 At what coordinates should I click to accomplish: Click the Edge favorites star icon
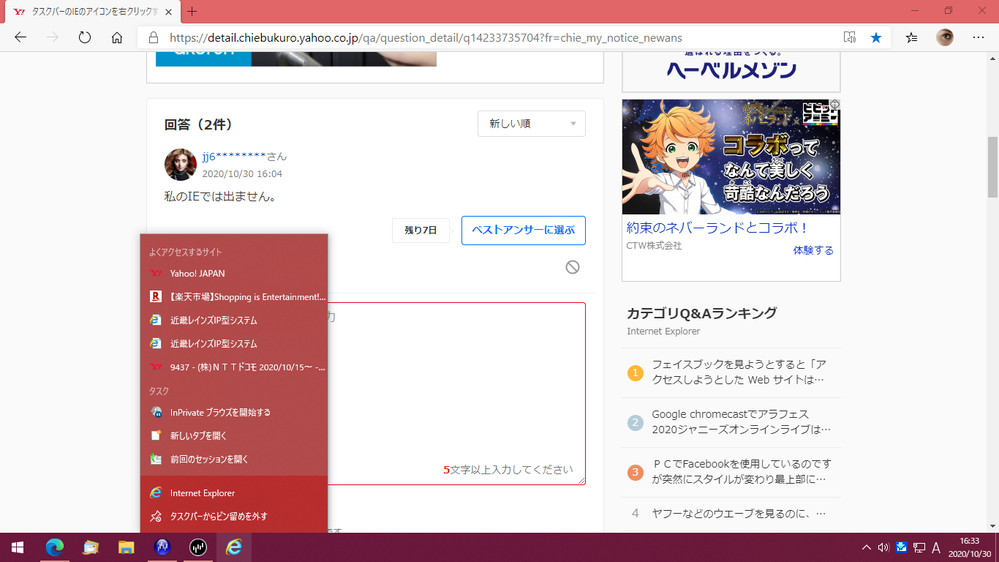coord(876,37)
